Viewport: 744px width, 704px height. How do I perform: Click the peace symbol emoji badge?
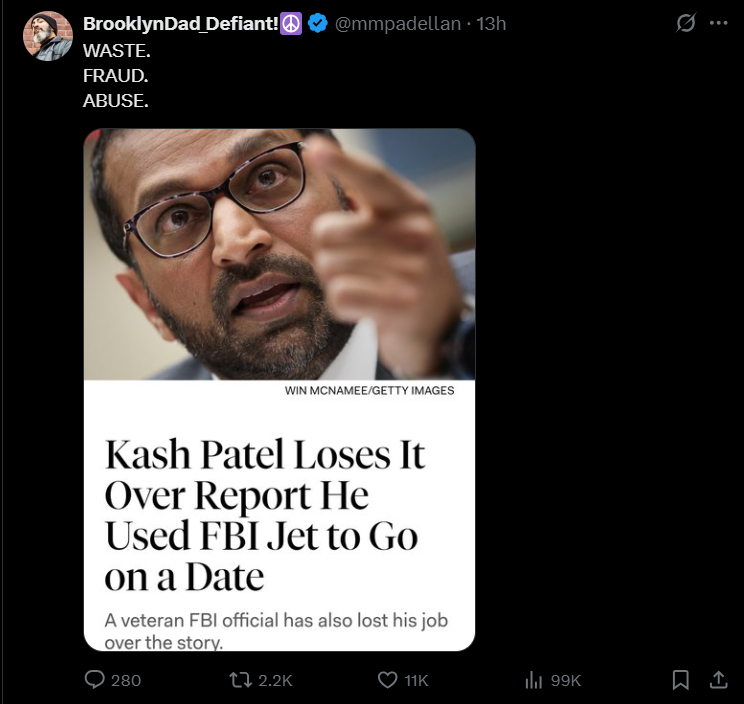(293, 23)
